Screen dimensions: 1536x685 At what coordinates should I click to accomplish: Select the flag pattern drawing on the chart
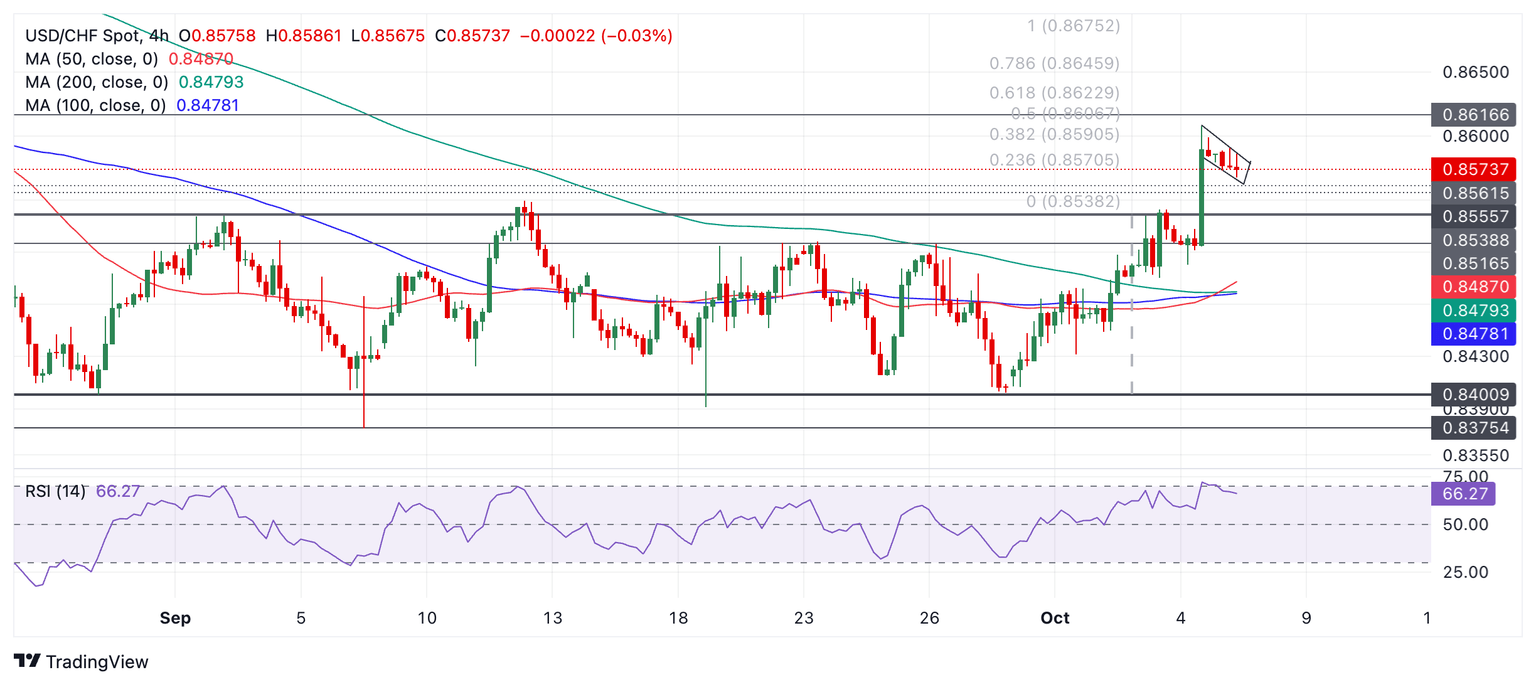click(1225, 153)
